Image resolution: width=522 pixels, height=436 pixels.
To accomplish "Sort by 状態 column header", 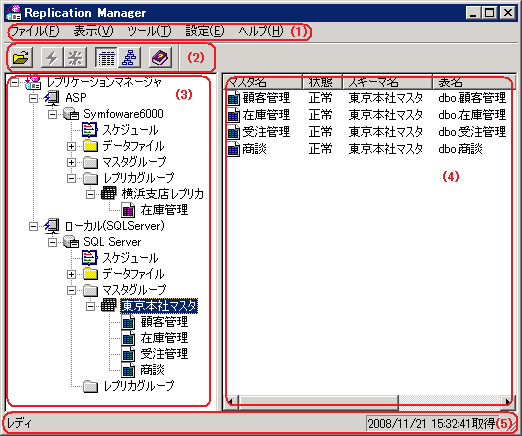I will pos(322,82).
